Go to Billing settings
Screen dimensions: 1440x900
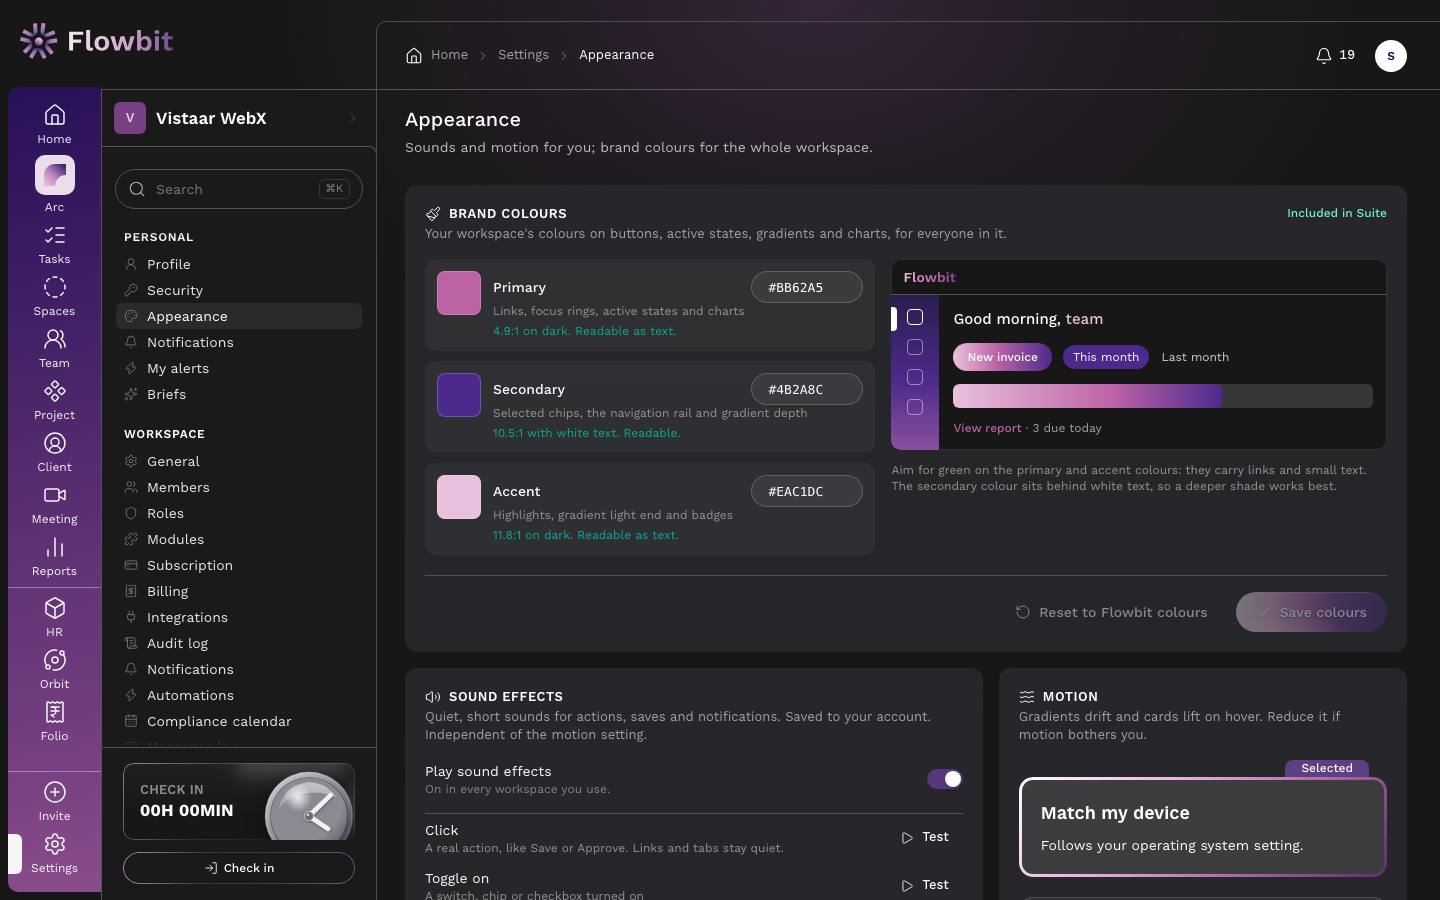click(239, 591)
